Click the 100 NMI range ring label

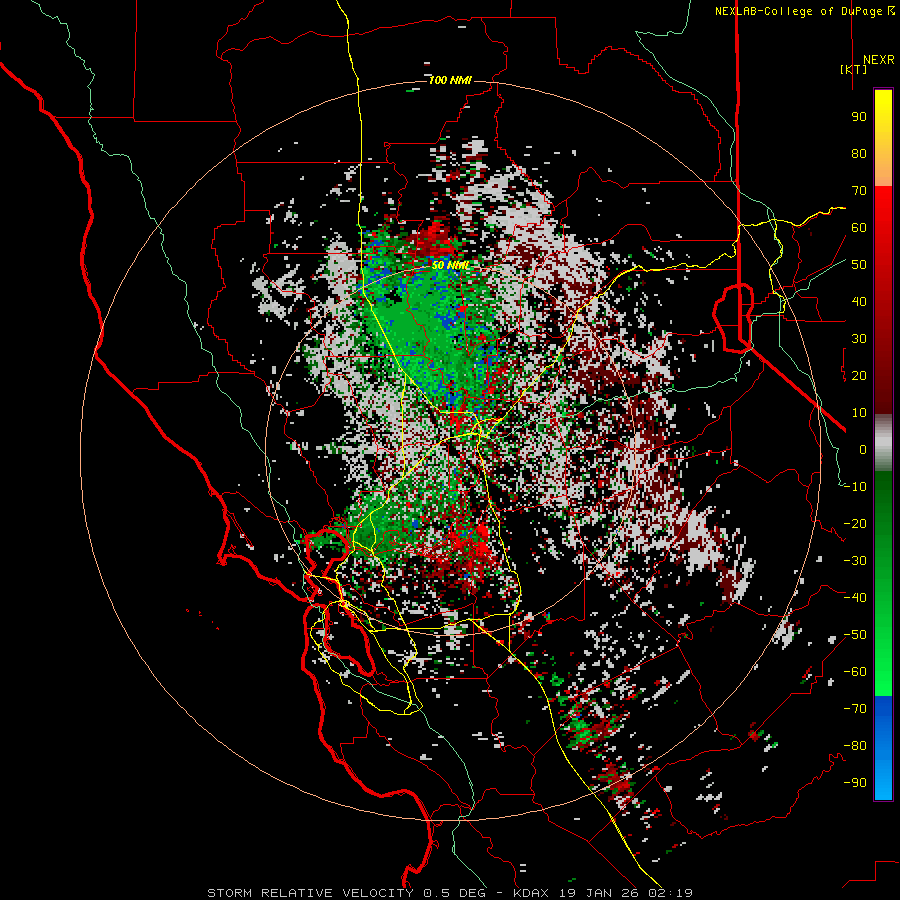(x=450, y=80)
